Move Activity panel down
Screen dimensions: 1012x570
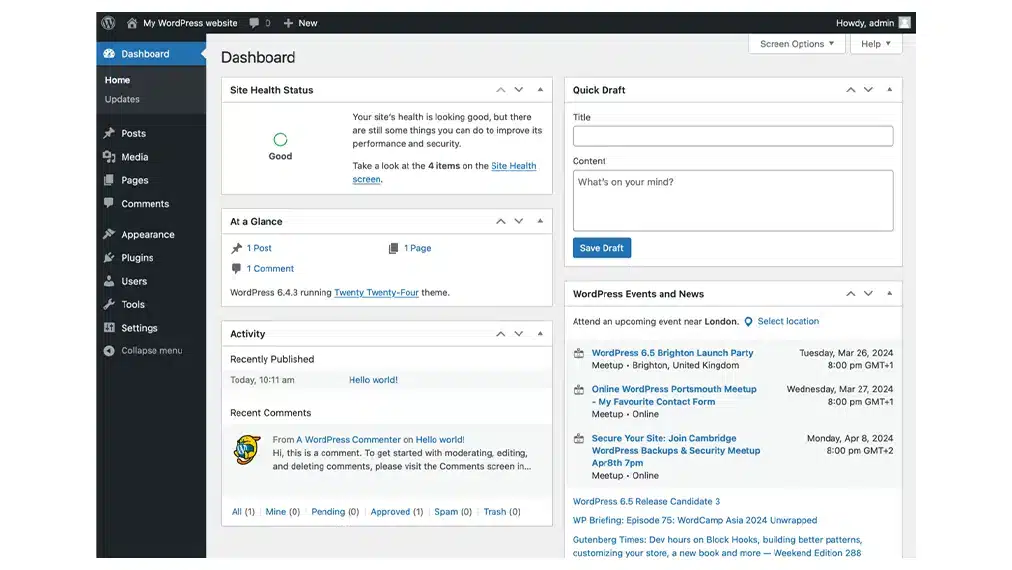click(519, 334)
